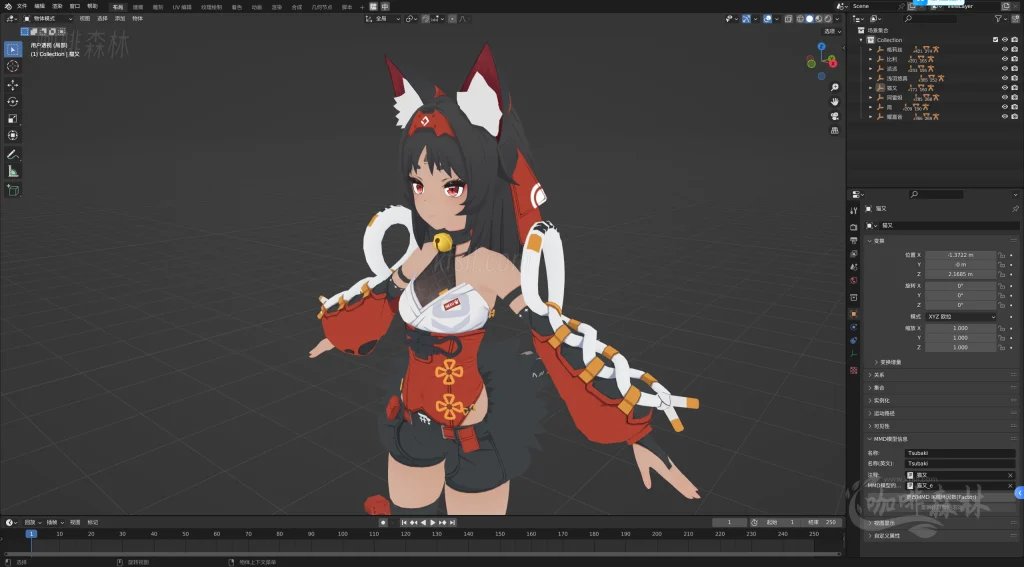Disable 猫又 in renders via camera icon
The image size is (1024, 567).
tap(1014, 88)
